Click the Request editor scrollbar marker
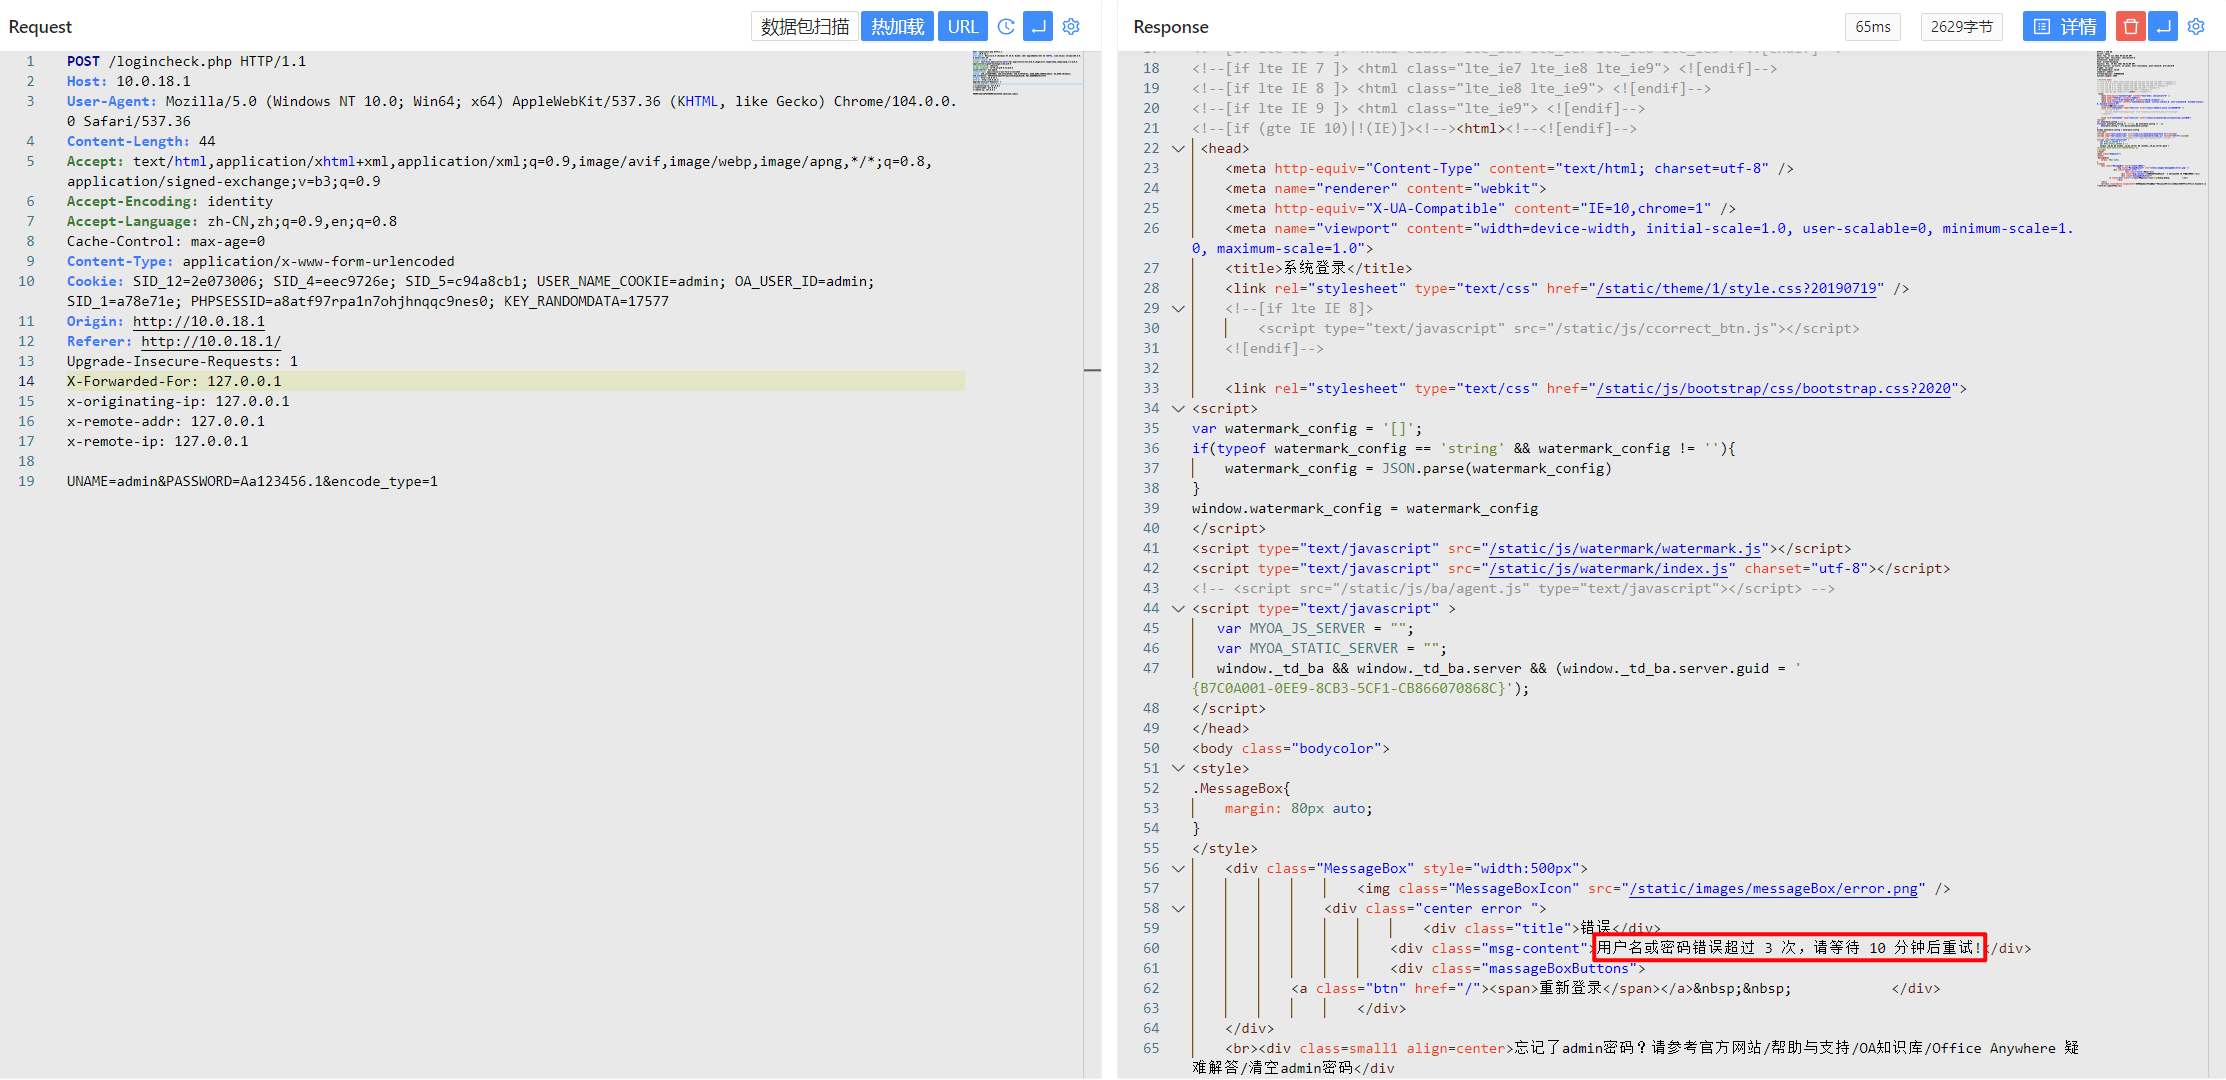 click(x=1092, y=370)
